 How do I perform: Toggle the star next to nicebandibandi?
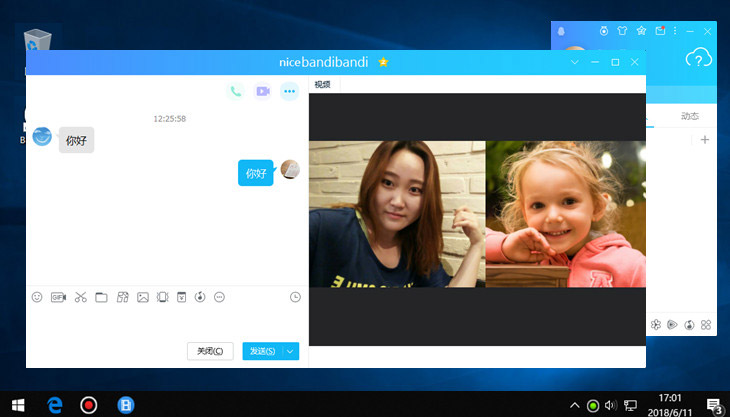[x=383, y=62]
